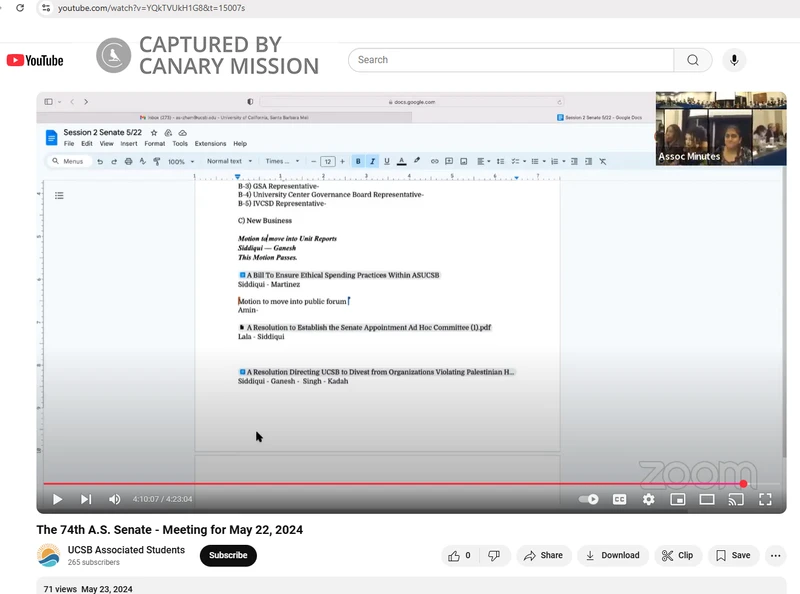Dislike the video with thumbs down

494,555
